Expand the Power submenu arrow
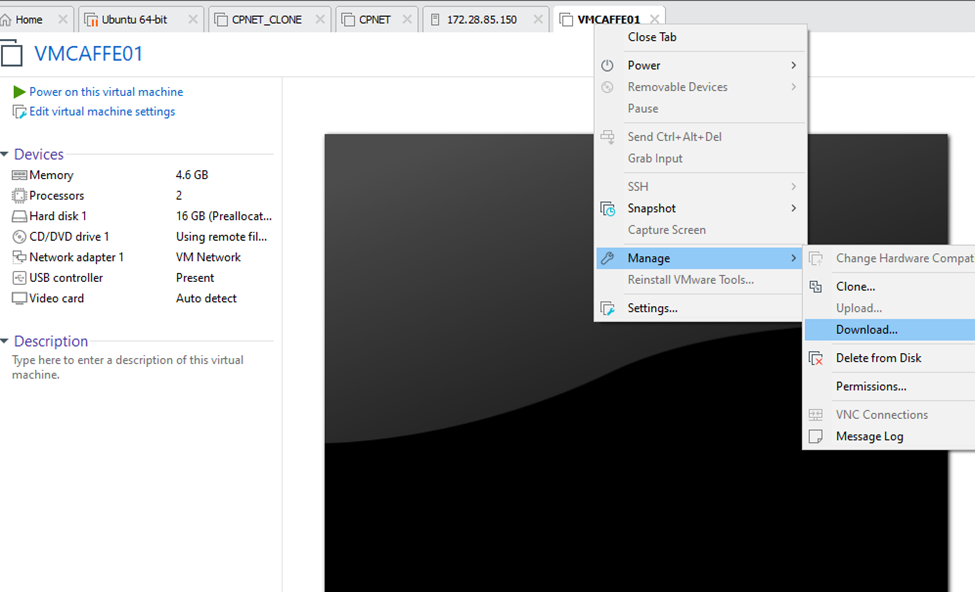This screenshot has width=975, height=592. [x=793, y=65]
